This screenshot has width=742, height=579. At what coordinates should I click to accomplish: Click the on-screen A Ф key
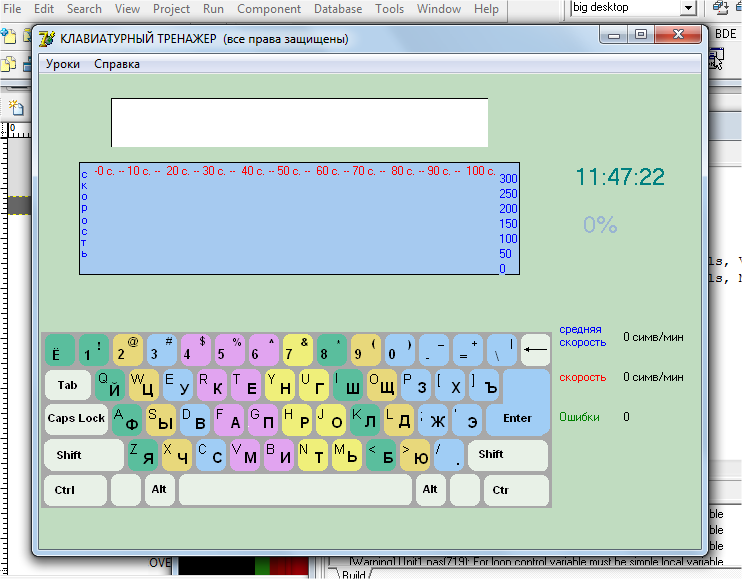[127, 419]
